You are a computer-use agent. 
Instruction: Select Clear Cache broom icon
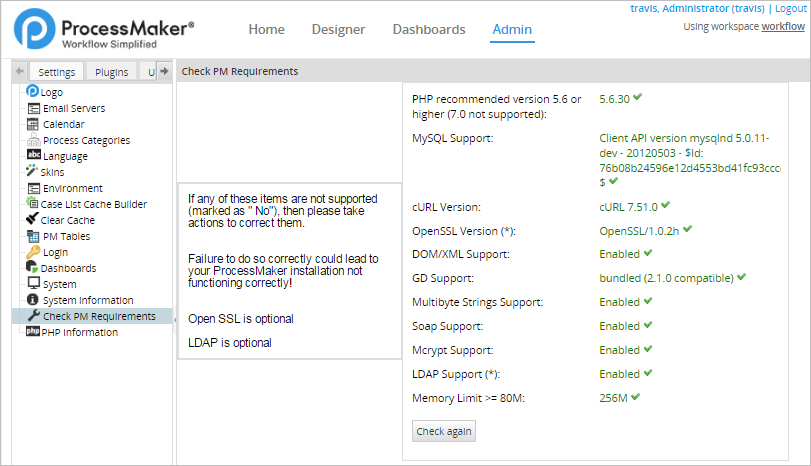point(33,220)
